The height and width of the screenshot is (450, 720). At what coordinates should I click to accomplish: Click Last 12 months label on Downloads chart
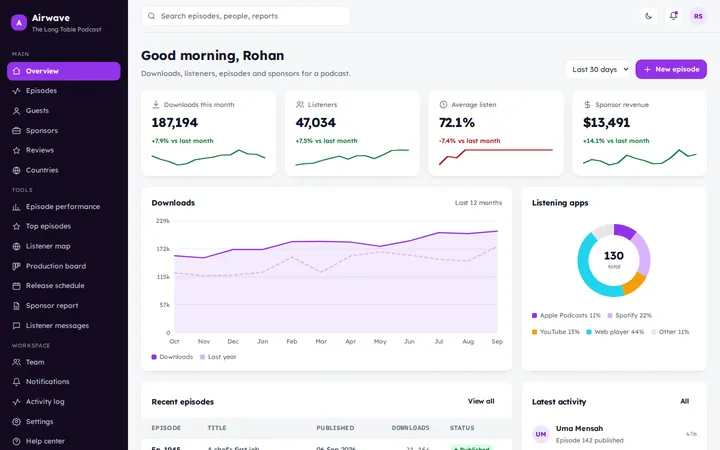click(x=478, y=203)
